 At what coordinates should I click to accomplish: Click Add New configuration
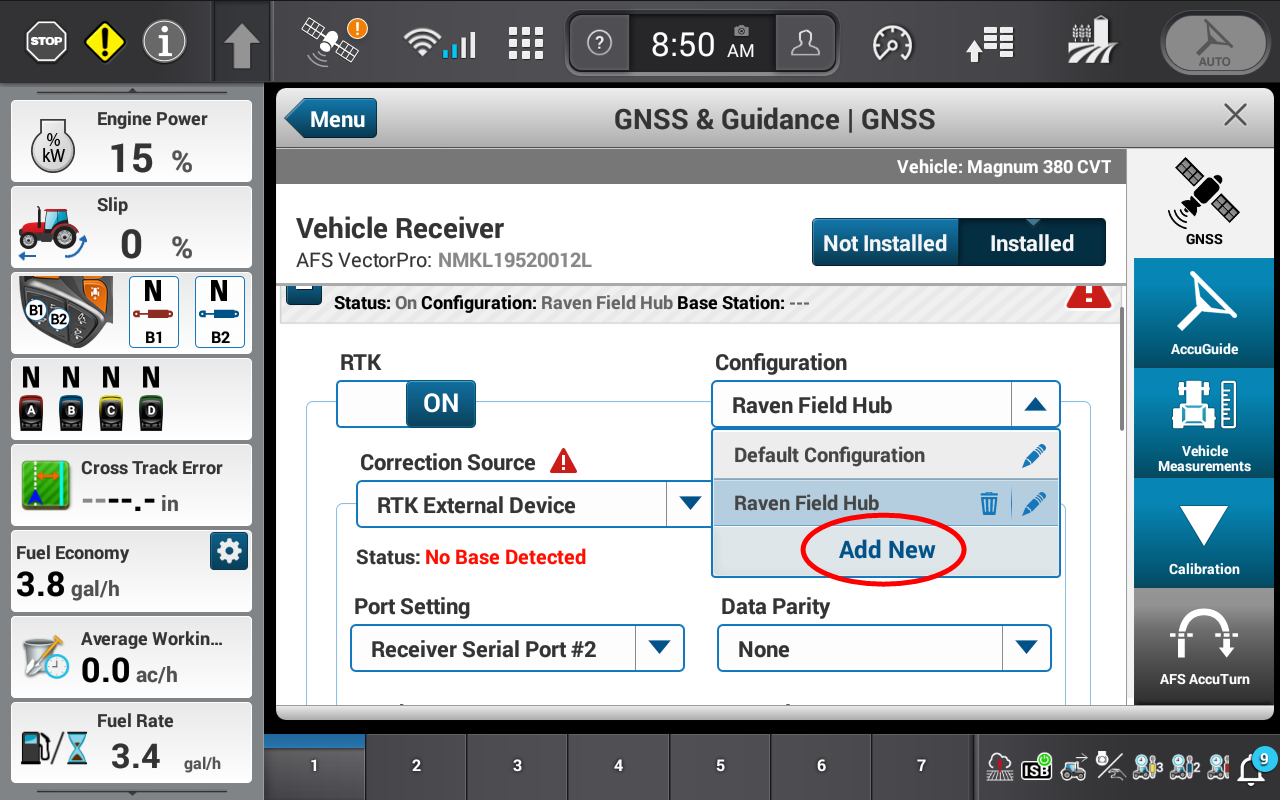(886, 550)
